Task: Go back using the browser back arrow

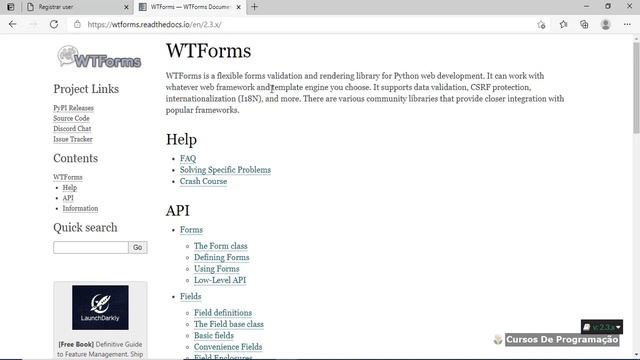Action: [13, 24]
